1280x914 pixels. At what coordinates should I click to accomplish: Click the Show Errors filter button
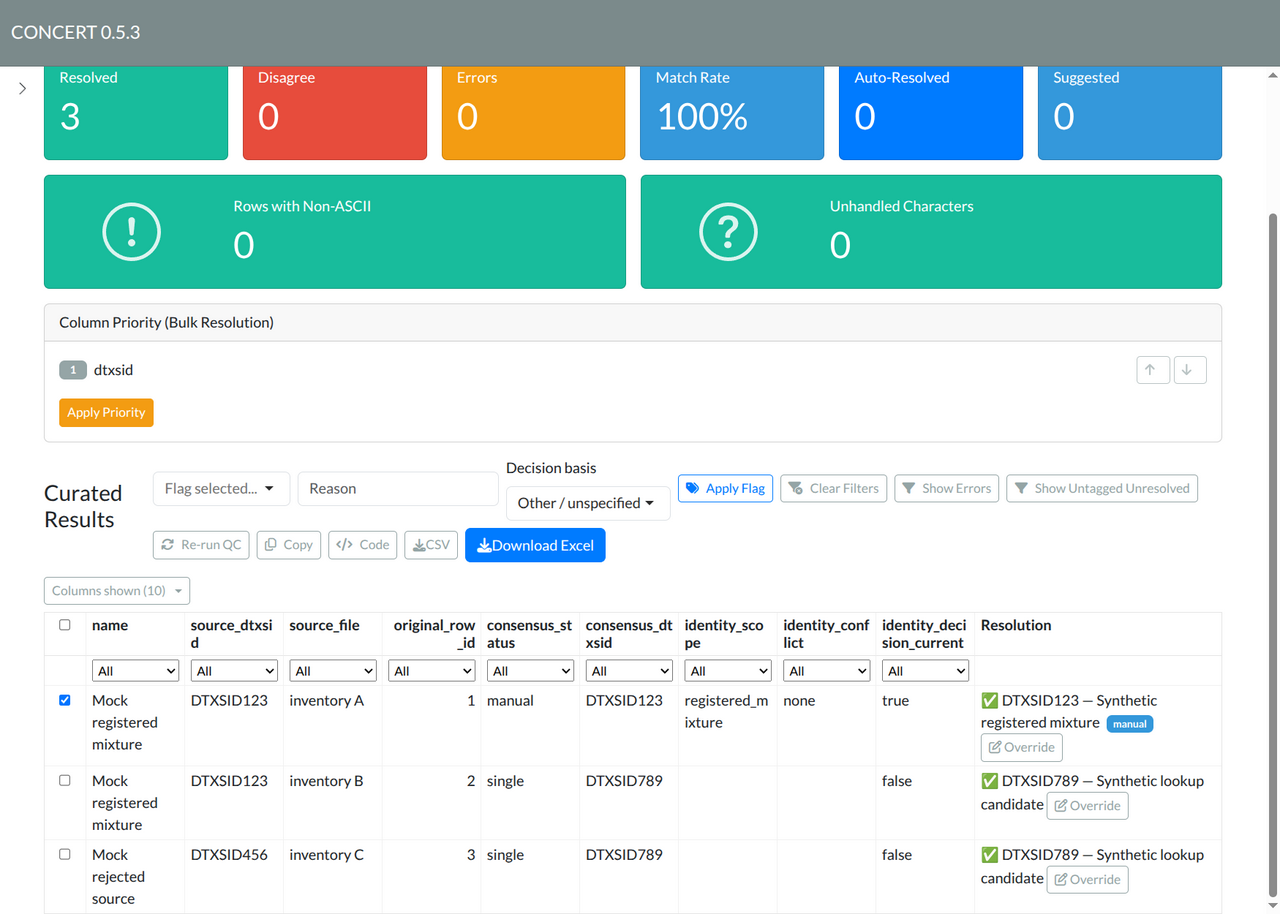tap(946, 488)
